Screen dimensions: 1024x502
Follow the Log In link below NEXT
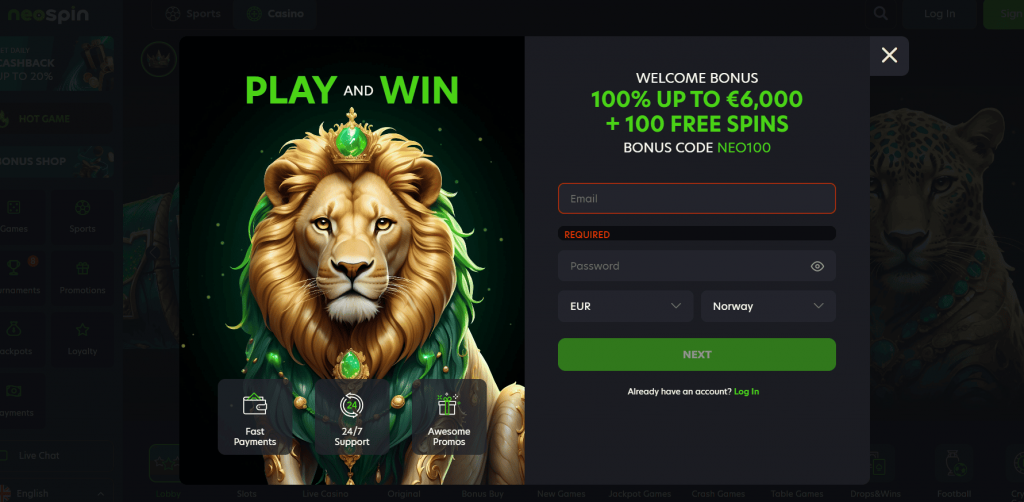[746, 392]
